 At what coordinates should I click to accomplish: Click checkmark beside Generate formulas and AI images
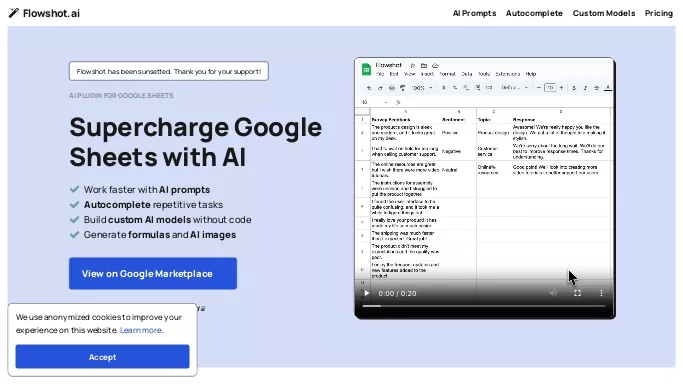coord(74,235)
